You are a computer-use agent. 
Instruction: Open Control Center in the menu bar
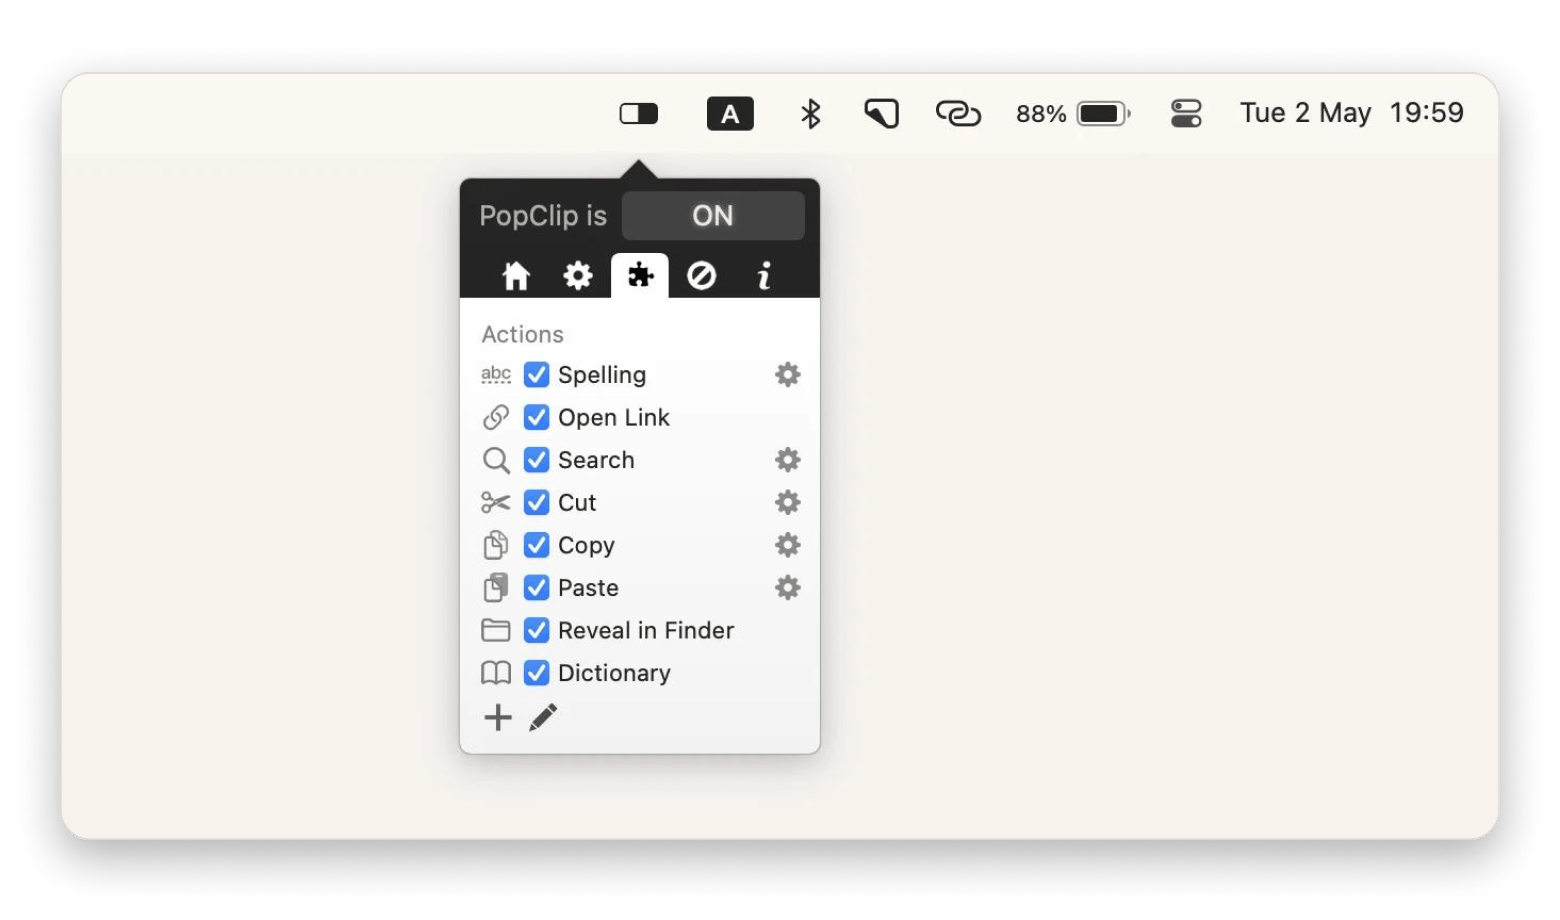(1186, 114)
